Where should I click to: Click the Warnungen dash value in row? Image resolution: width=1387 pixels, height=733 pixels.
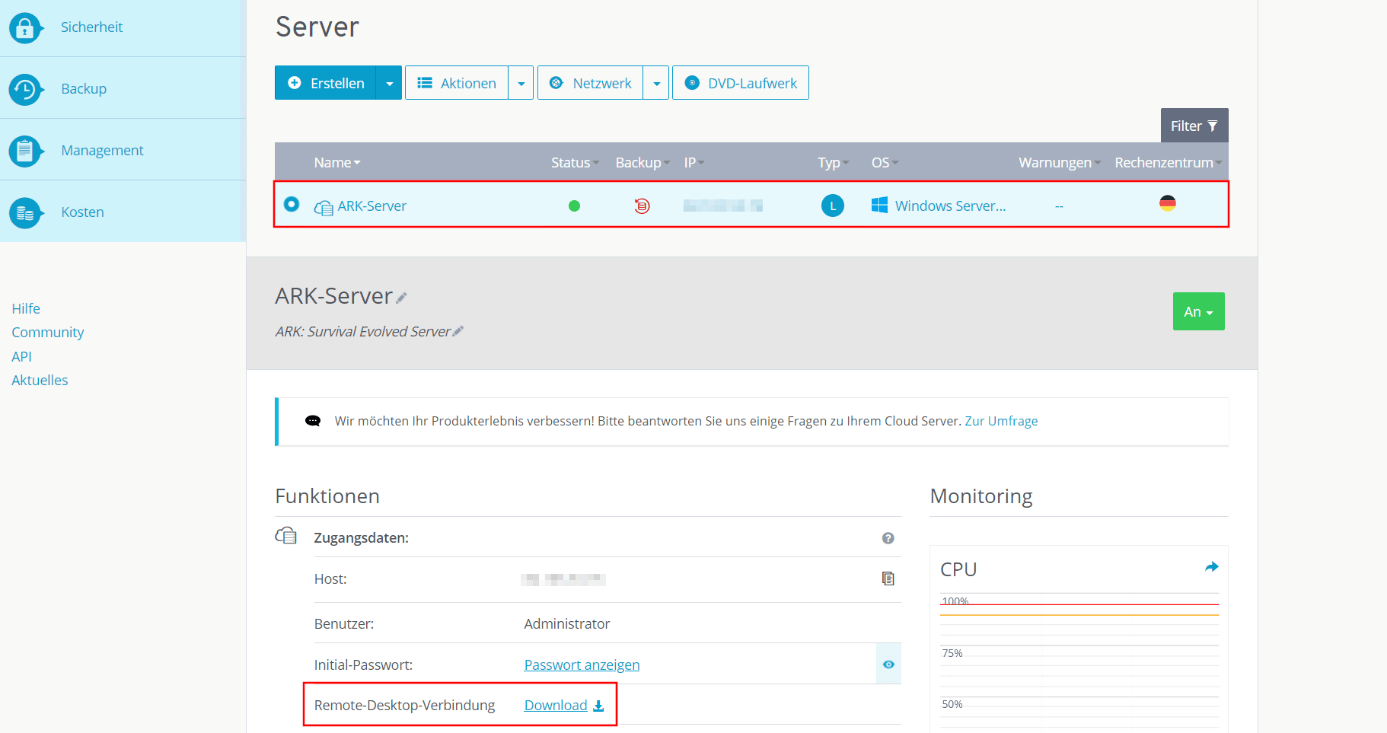coord(1059,206)
